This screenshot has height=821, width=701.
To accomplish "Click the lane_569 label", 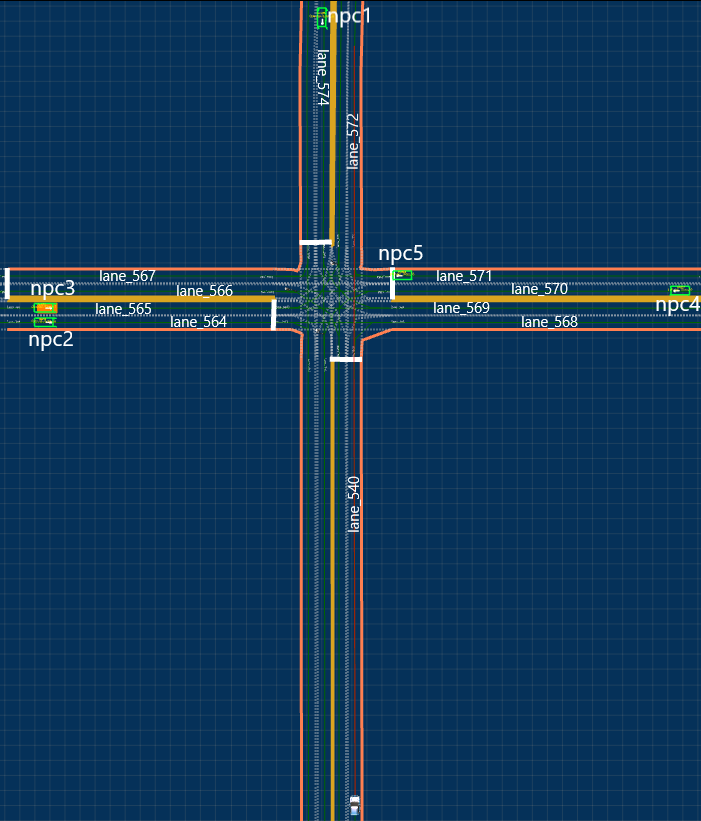I will pos(461,308).
